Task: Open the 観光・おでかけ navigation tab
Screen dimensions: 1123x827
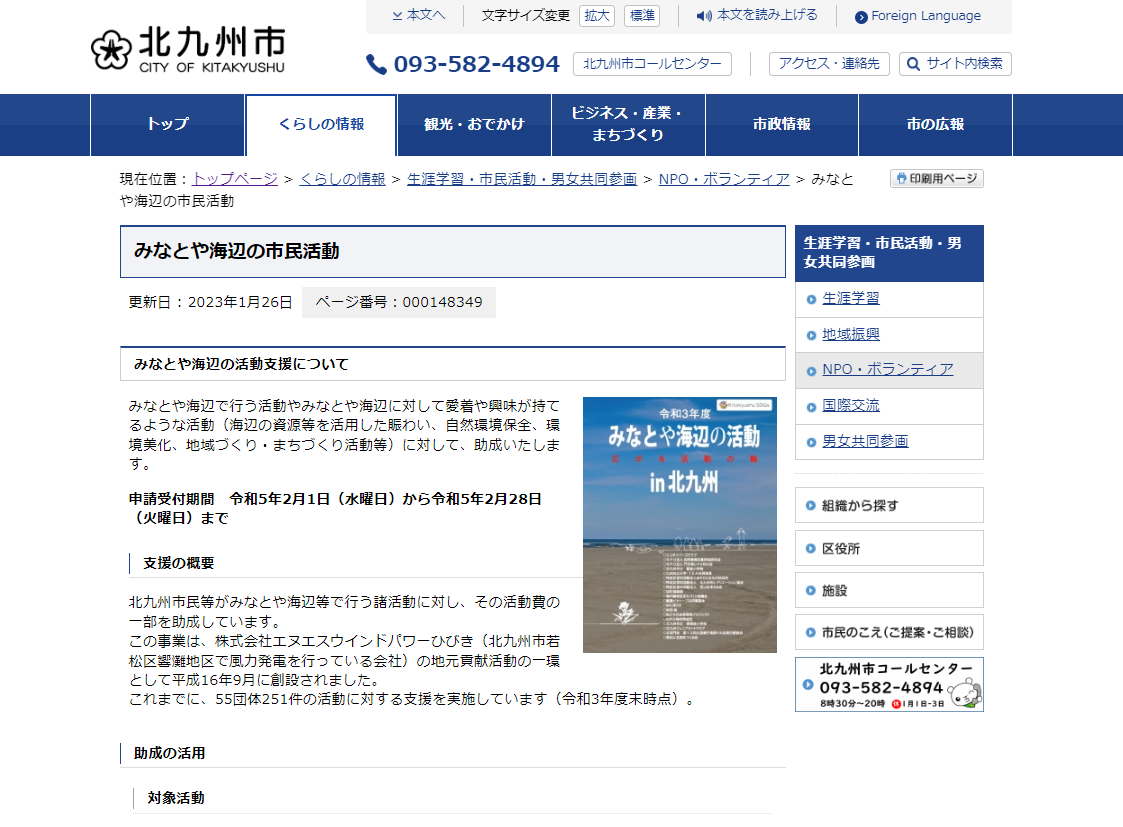Action: (474, 125)
